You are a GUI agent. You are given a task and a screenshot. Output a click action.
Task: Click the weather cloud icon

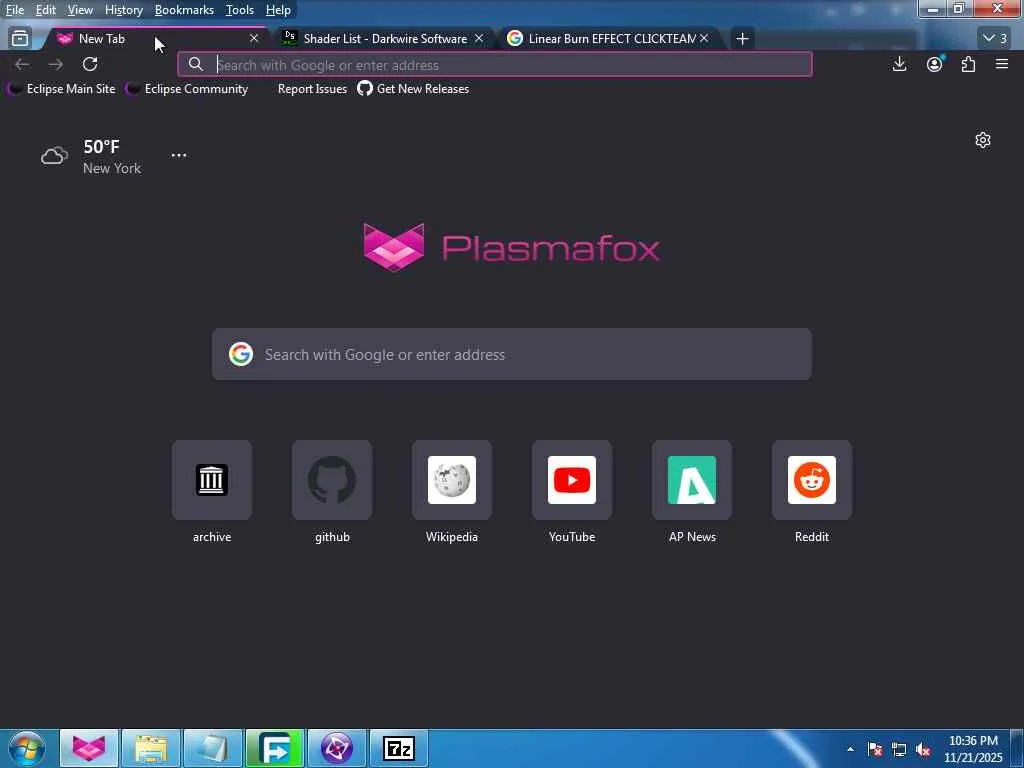tap(54, 155)
